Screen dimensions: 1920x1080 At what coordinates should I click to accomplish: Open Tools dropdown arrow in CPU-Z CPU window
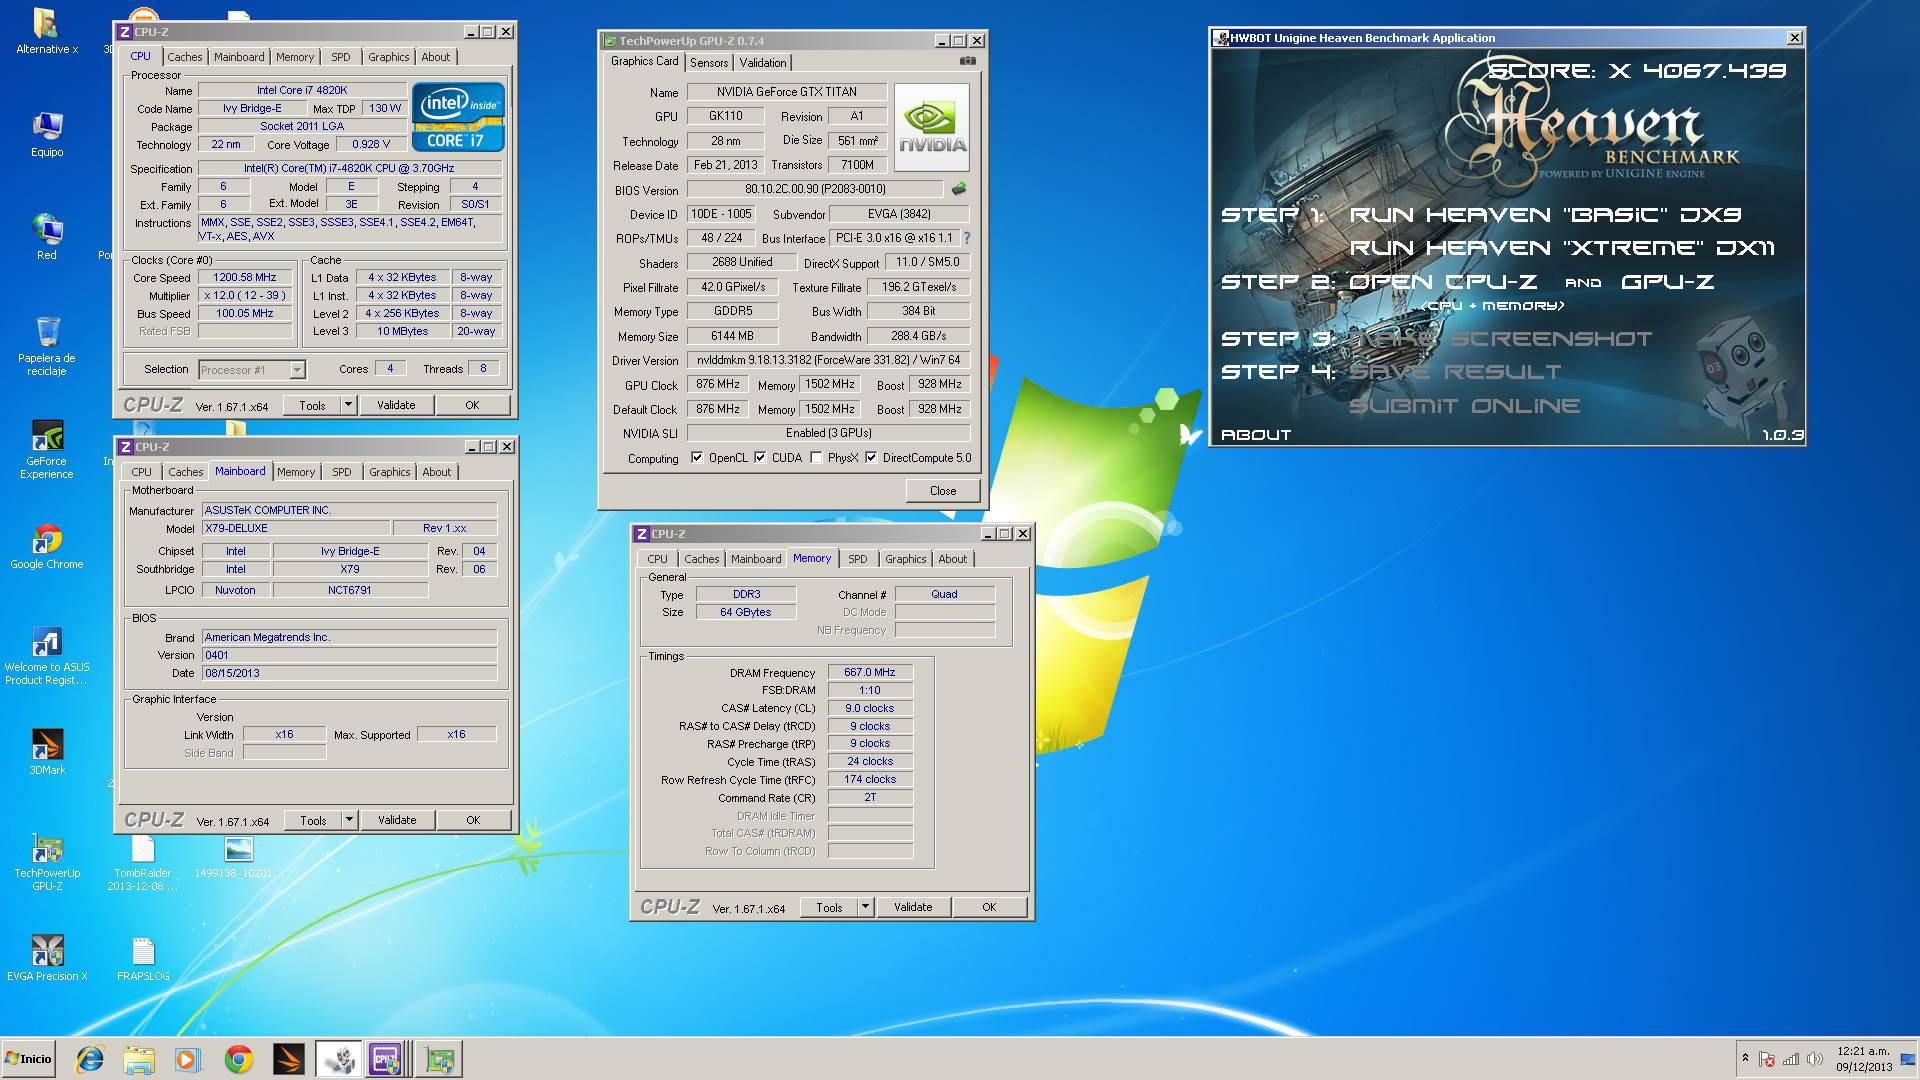click(348, 405)
